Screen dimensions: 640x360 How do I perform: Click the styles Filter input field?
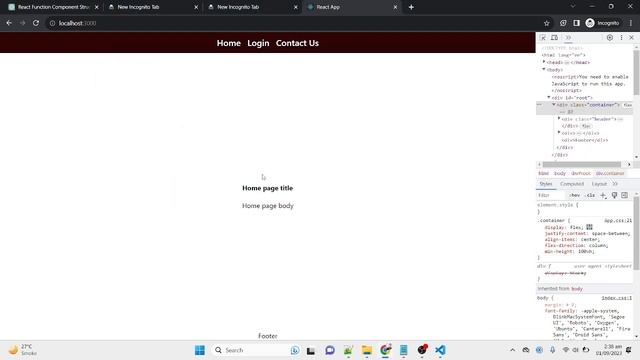[x=551, y=196]
